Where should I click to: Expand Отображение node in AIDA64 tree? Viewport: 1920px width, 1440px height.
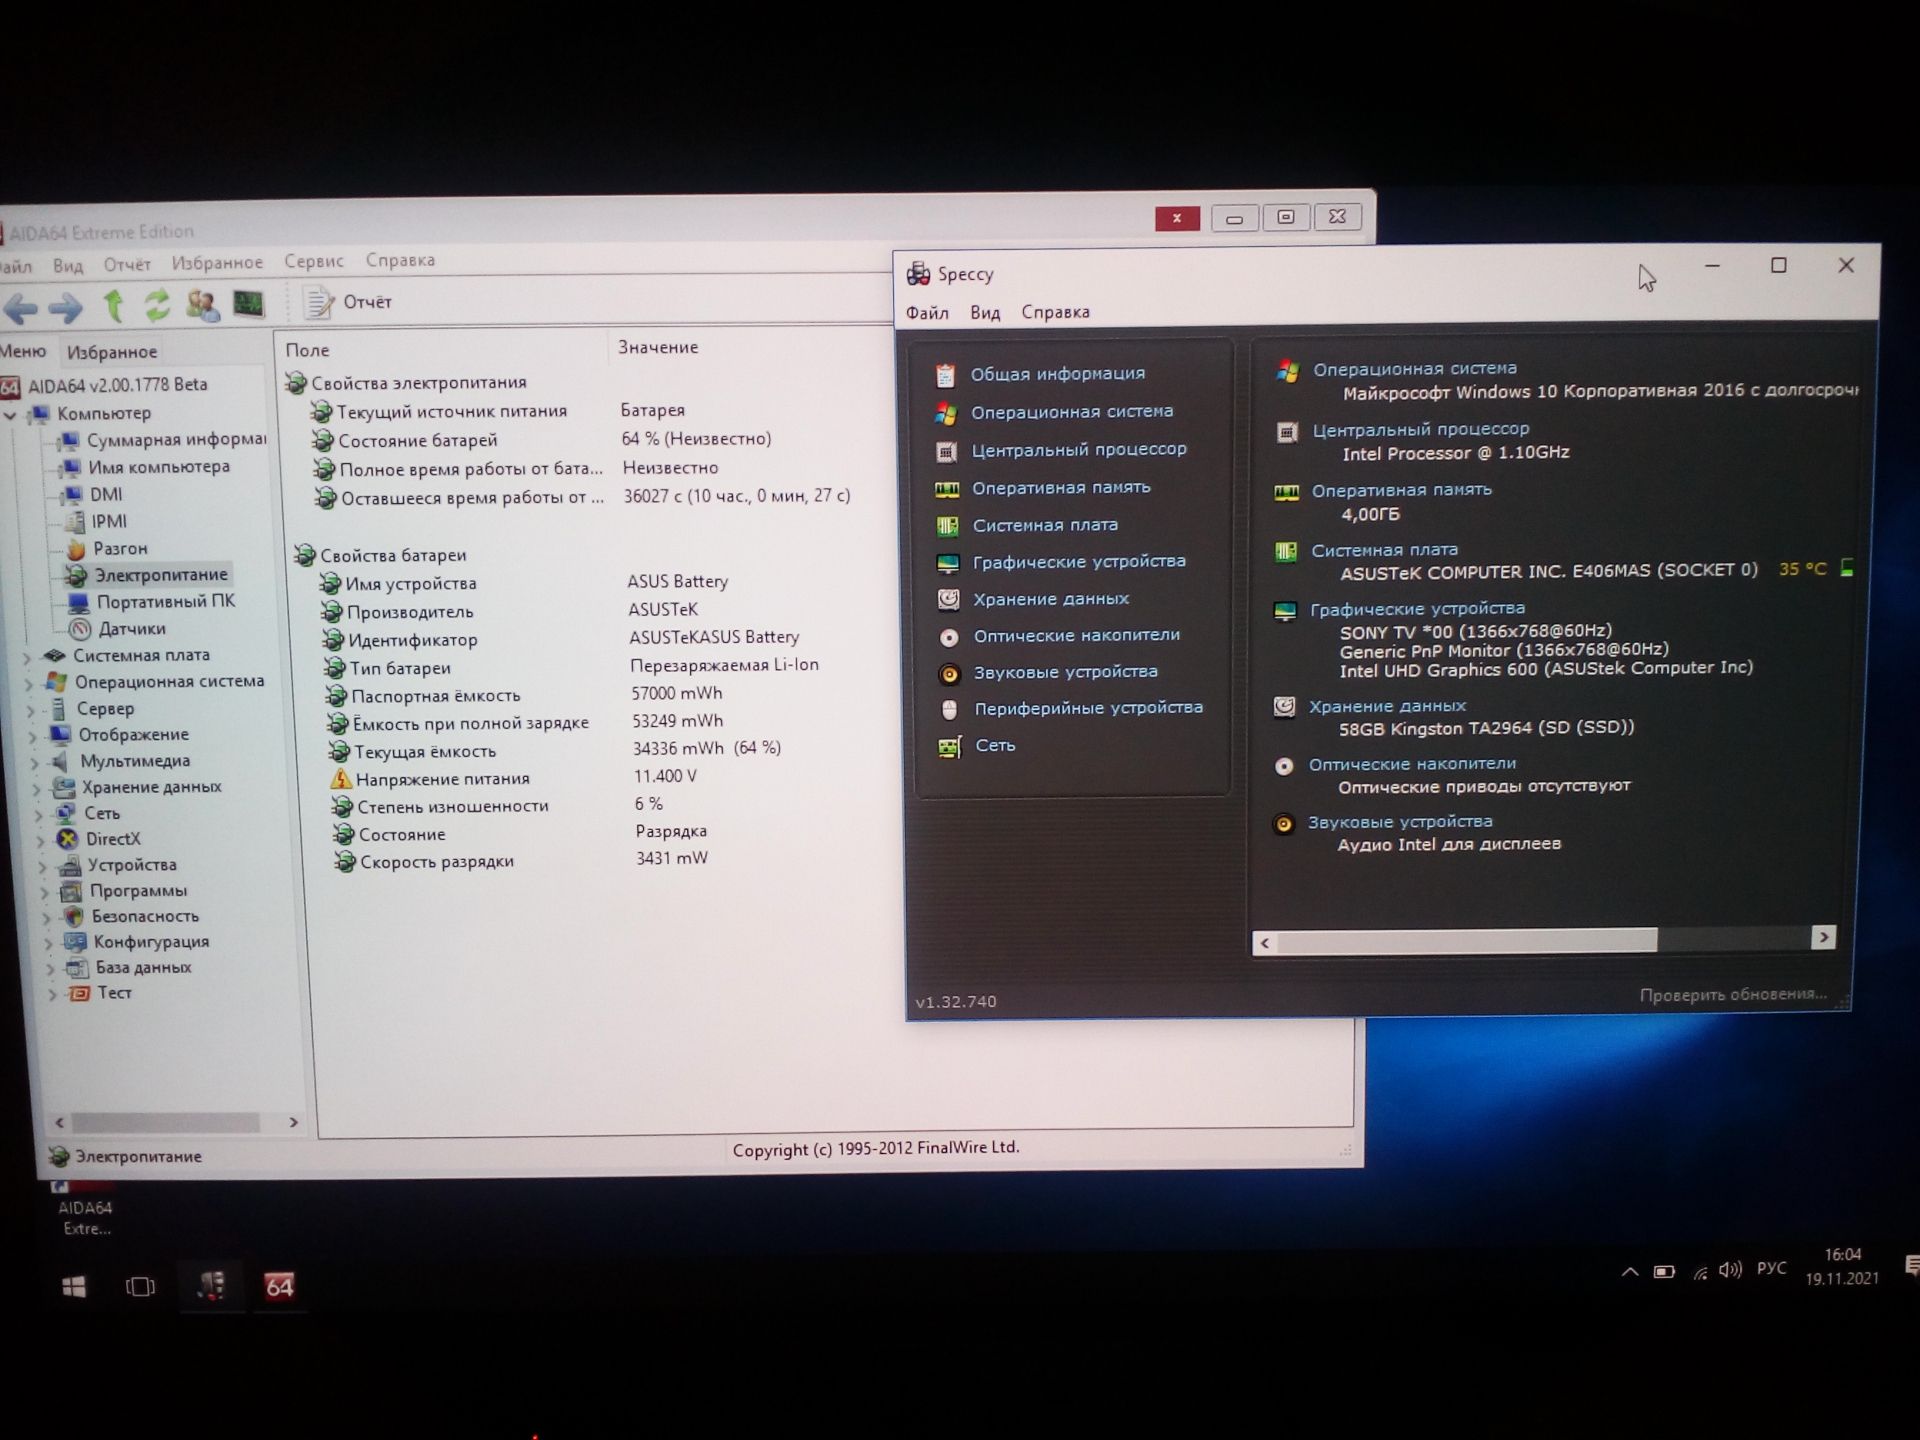pyautogui.click(x=33, y=737)
